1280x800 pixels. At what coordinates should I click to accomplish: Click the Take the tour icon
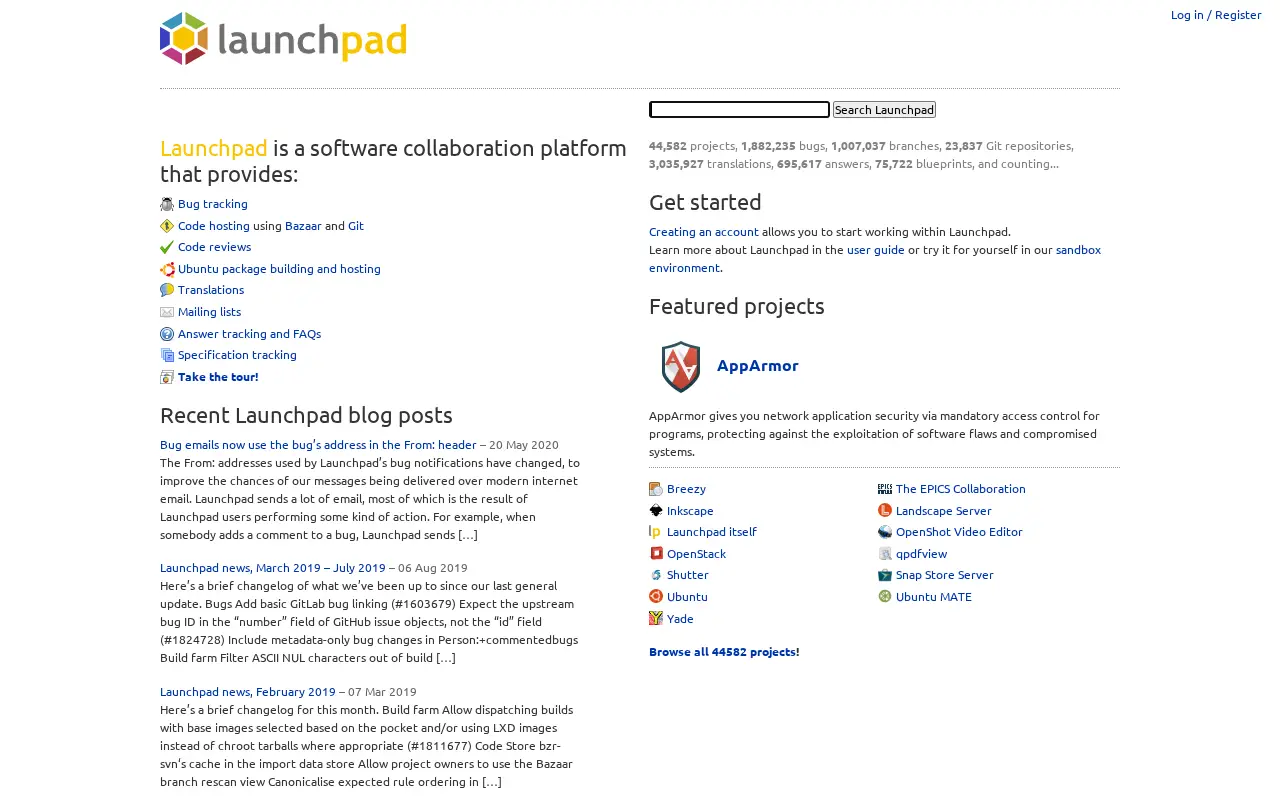click(x=167, y=377)
